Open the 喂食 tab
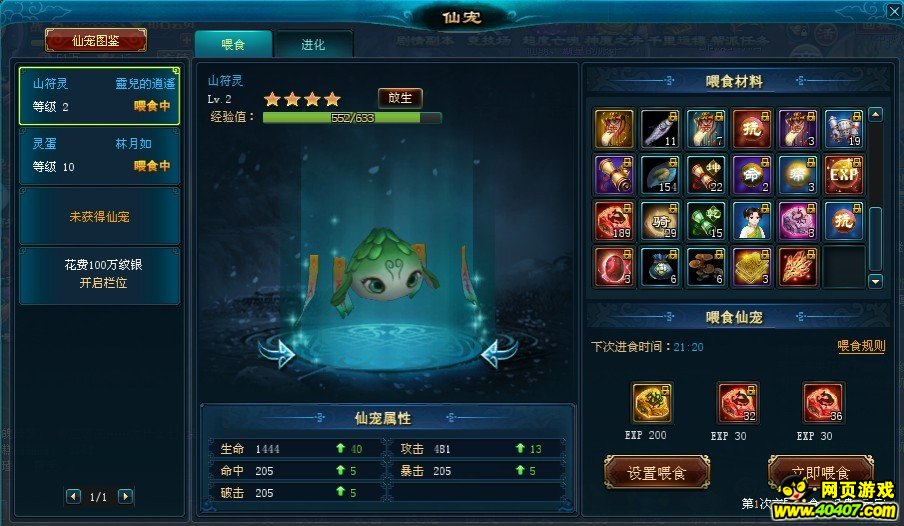904x526 pixels. click(x=233, y=44)
